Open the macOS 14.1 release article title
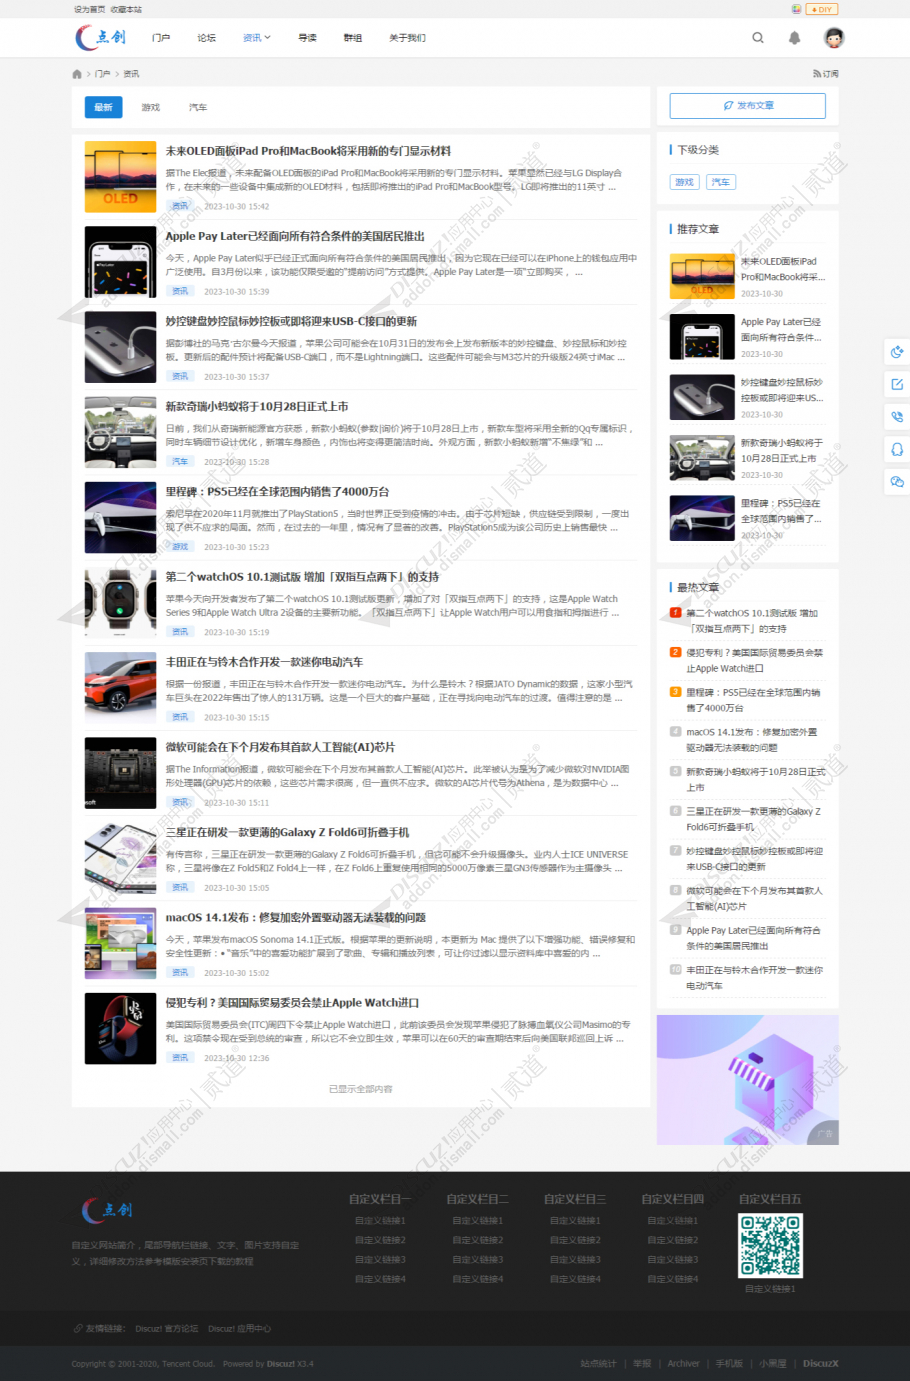The width and height of the screenshot is (910, 1381). [296, 917]
